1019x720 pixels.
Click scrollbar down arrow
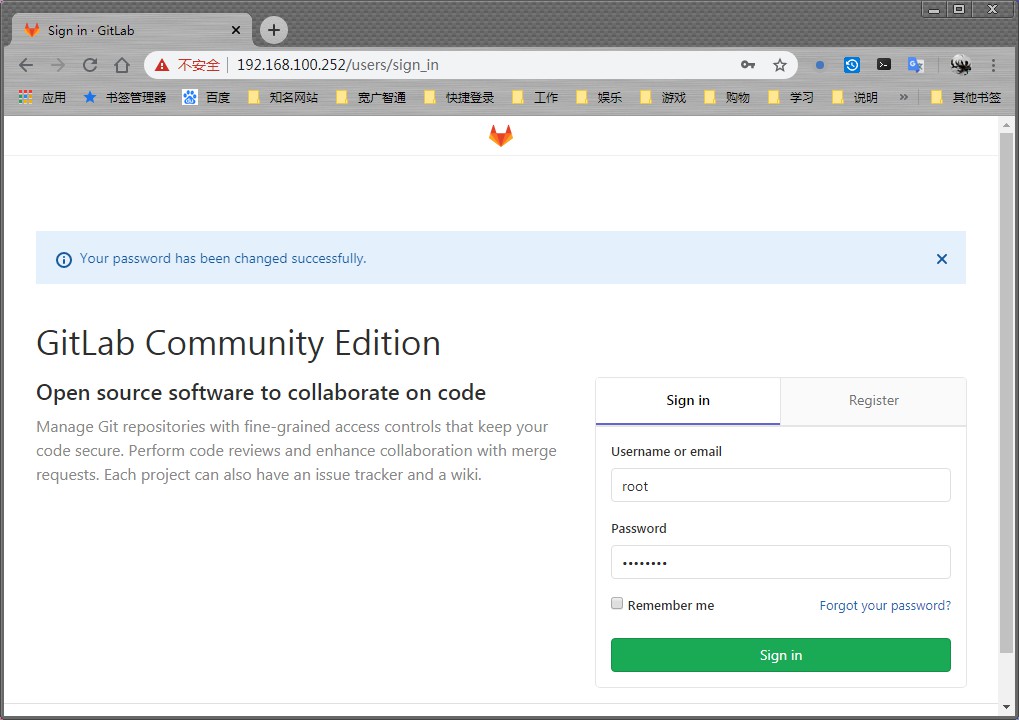pos(1006,707)
